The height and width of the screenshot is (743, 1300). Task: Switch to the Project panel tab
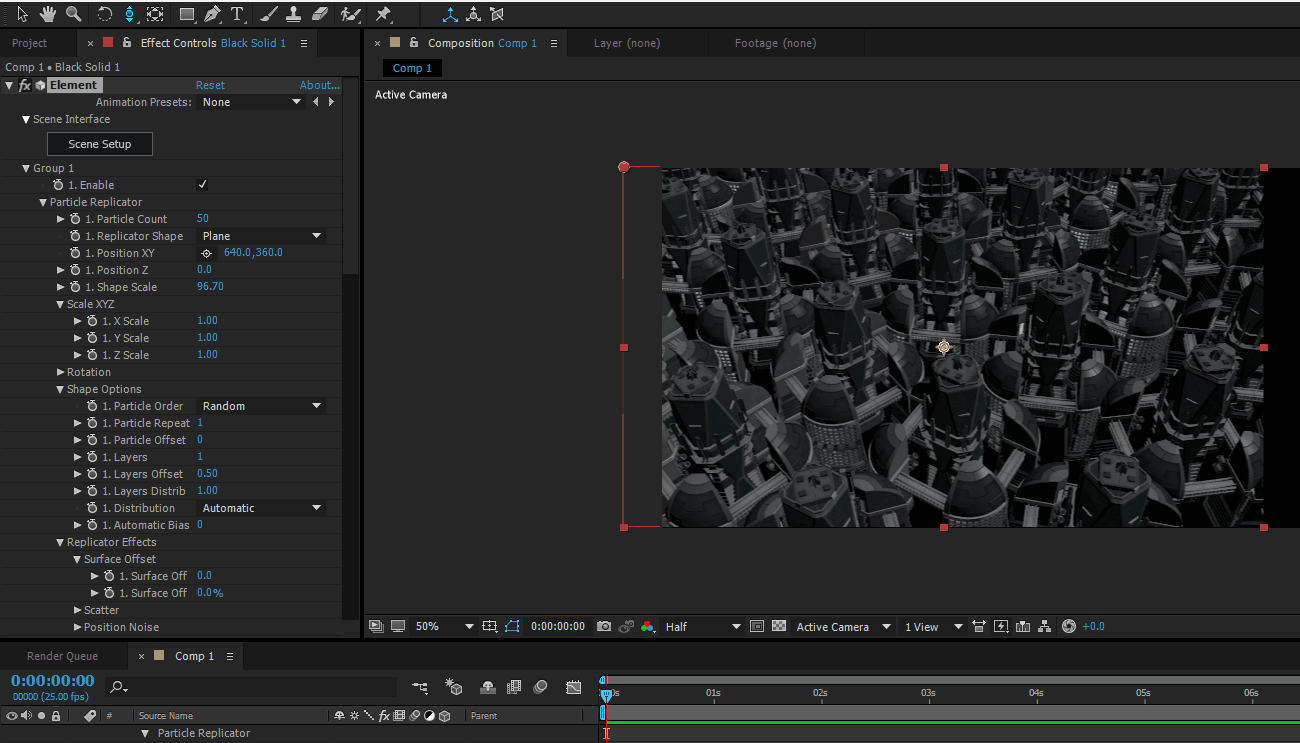[x=30, y=43]
